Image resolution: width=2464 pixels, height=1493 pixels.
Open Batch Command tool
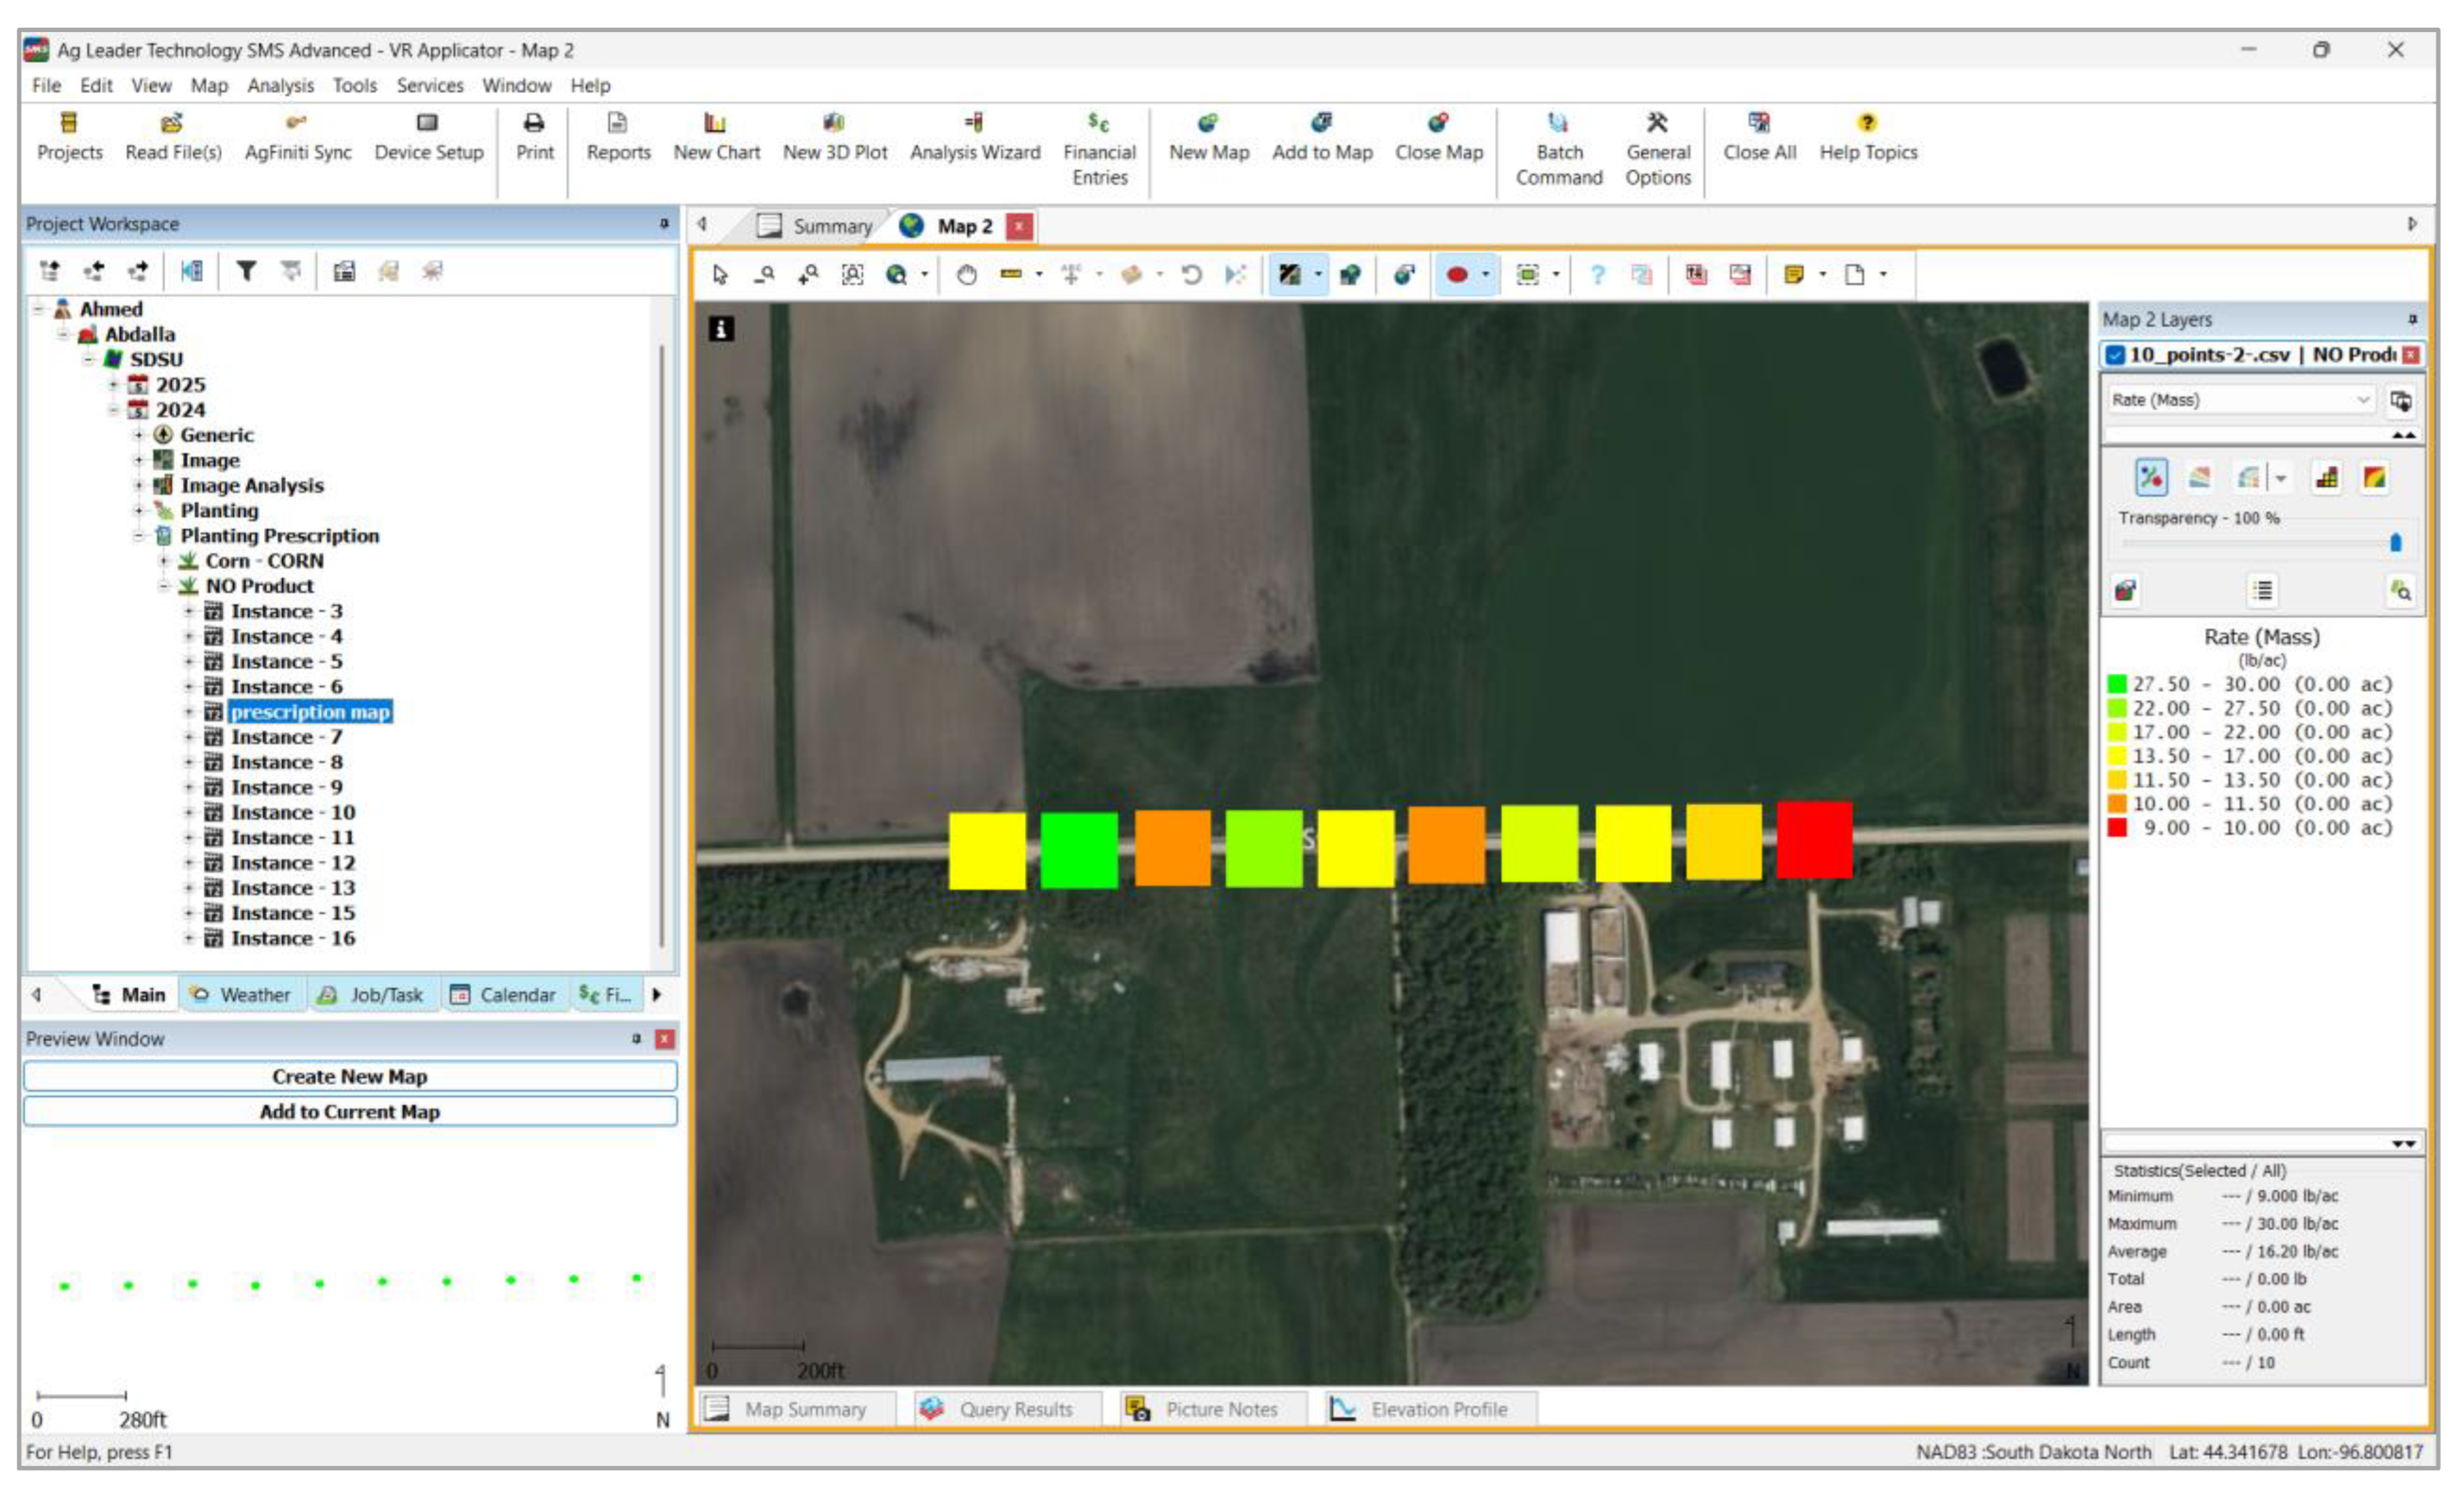click(1558, 123)
